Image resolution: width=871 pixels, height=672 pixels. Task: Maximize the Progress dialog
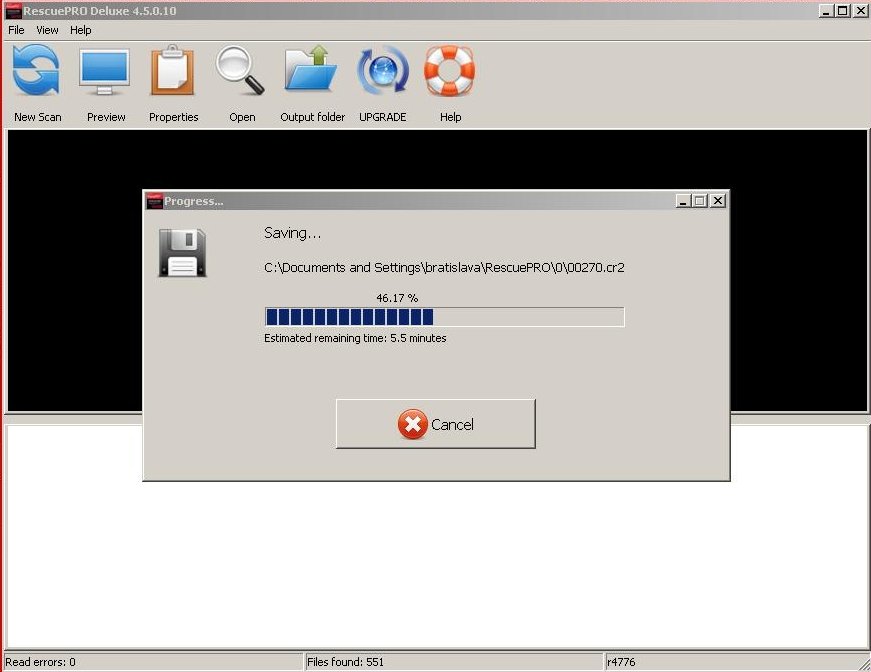pos(700,201)
